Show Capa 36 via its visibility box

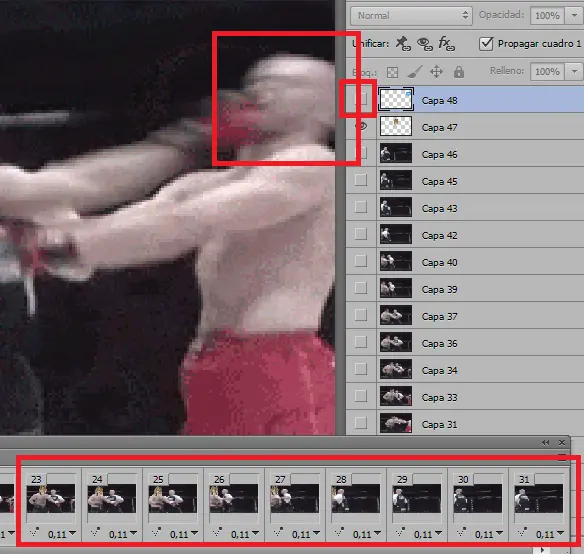click(x=361, y=342)
